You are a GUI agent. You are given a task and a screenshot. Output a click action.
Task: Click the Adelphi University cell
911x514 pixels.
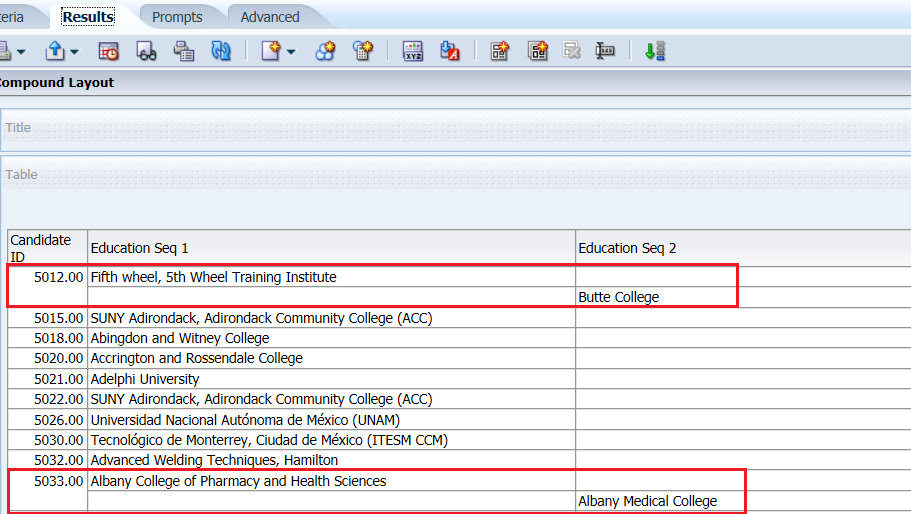pyautogui.click(x=331, y=379)
